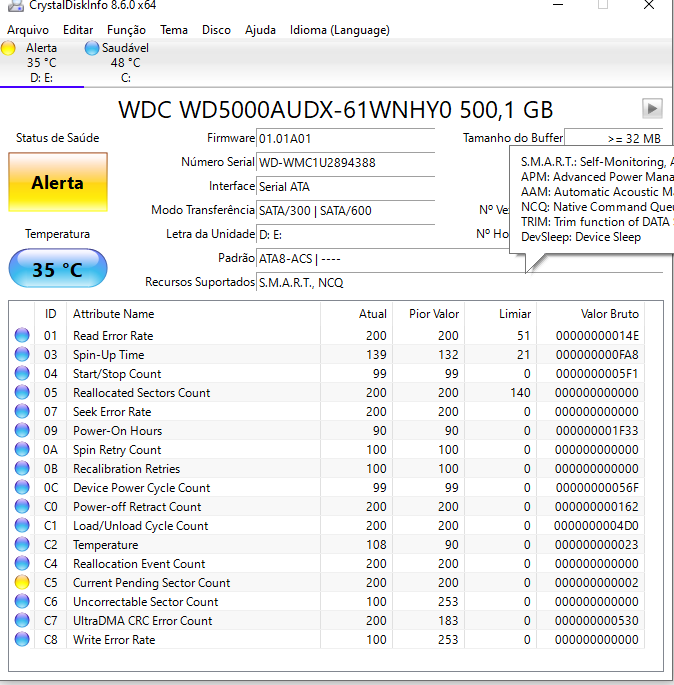Click the 35 °C temperature button
The width and height of the screenshot is (674, 685).
point(58,268)
